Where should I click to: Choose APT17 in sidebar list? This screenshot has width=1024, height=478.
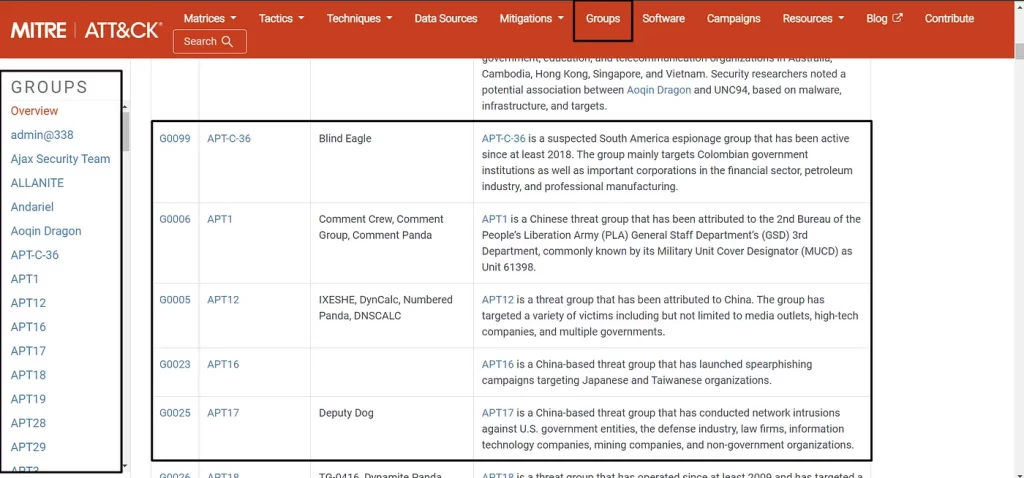[28, 351]
